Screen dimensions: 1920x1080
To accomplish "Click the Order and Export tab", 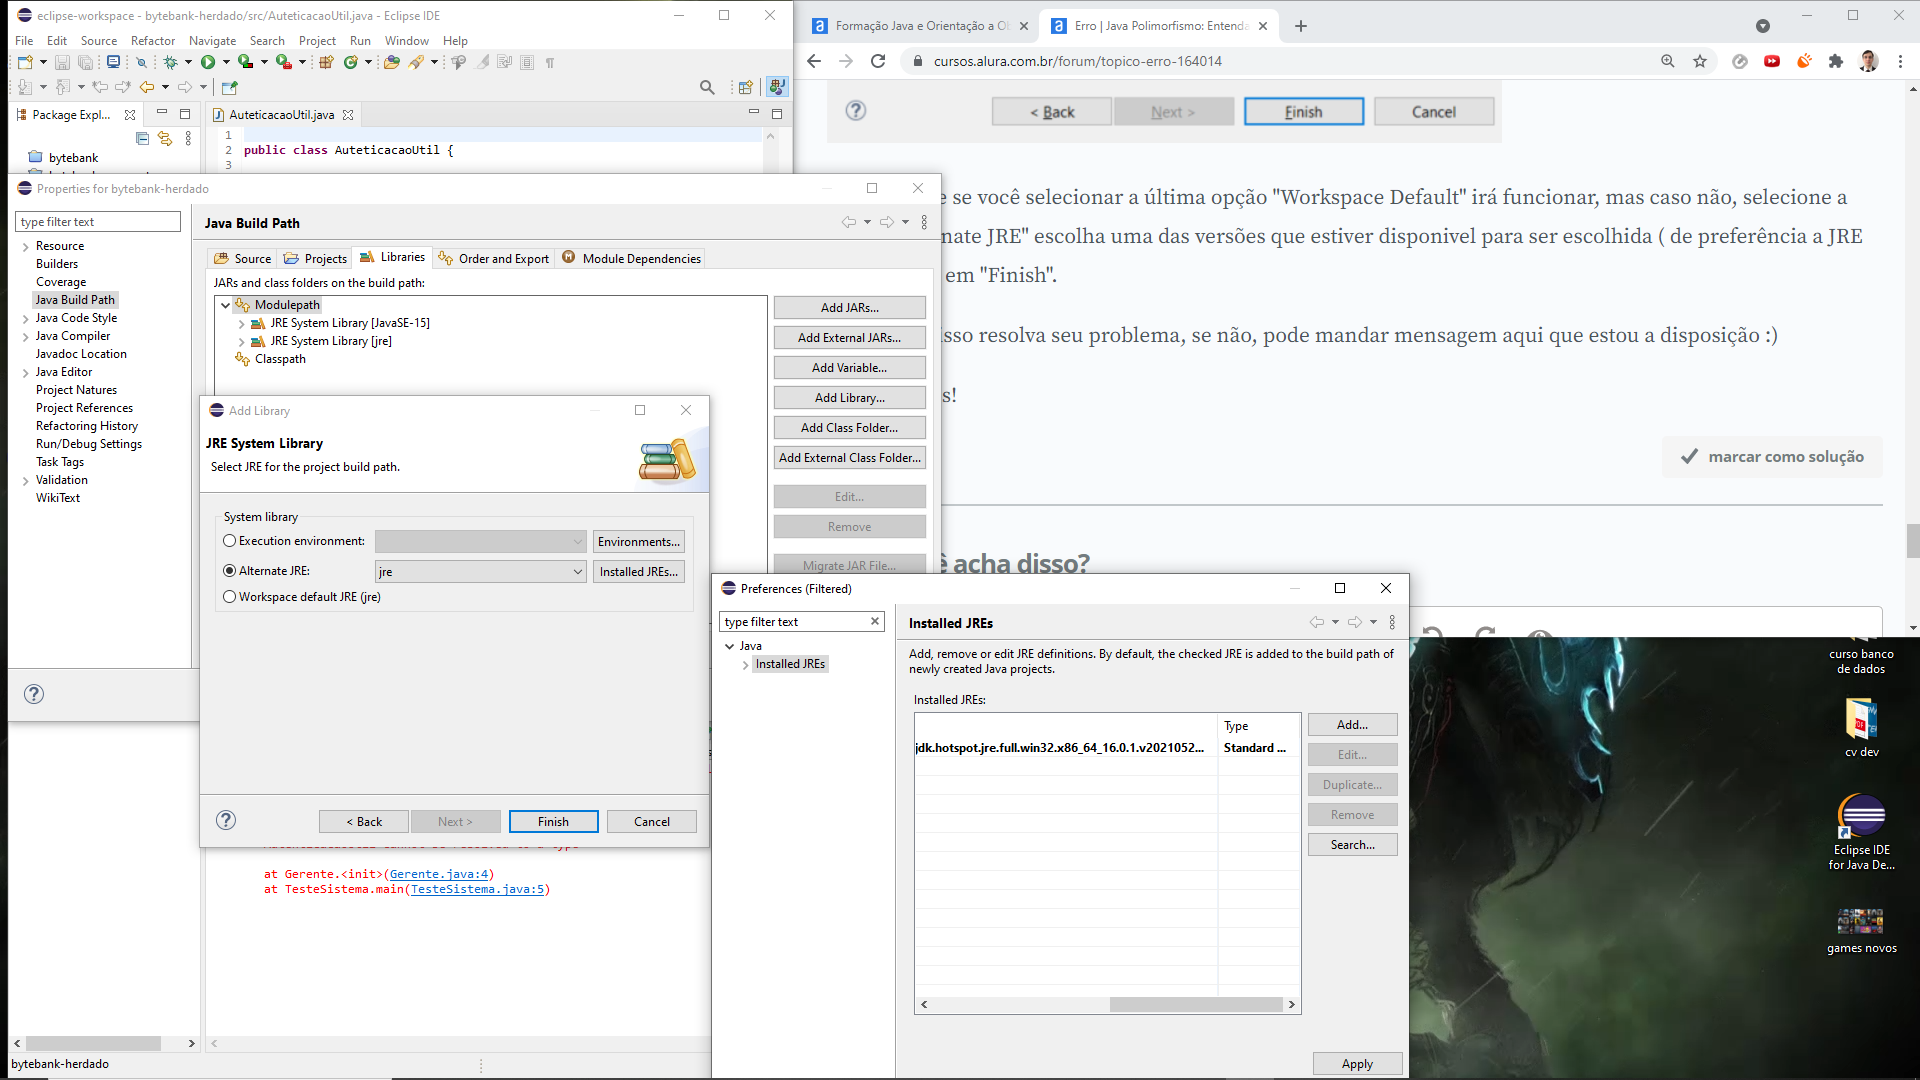I will (502, 257).
